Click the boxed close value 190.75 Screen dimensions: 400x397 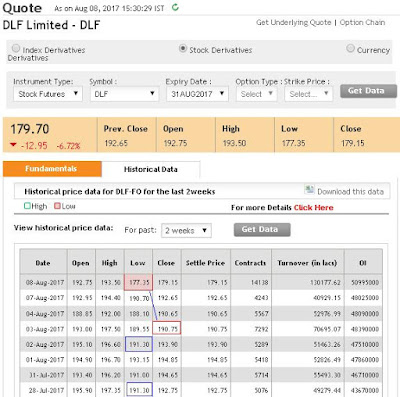(x=167, y=329)
